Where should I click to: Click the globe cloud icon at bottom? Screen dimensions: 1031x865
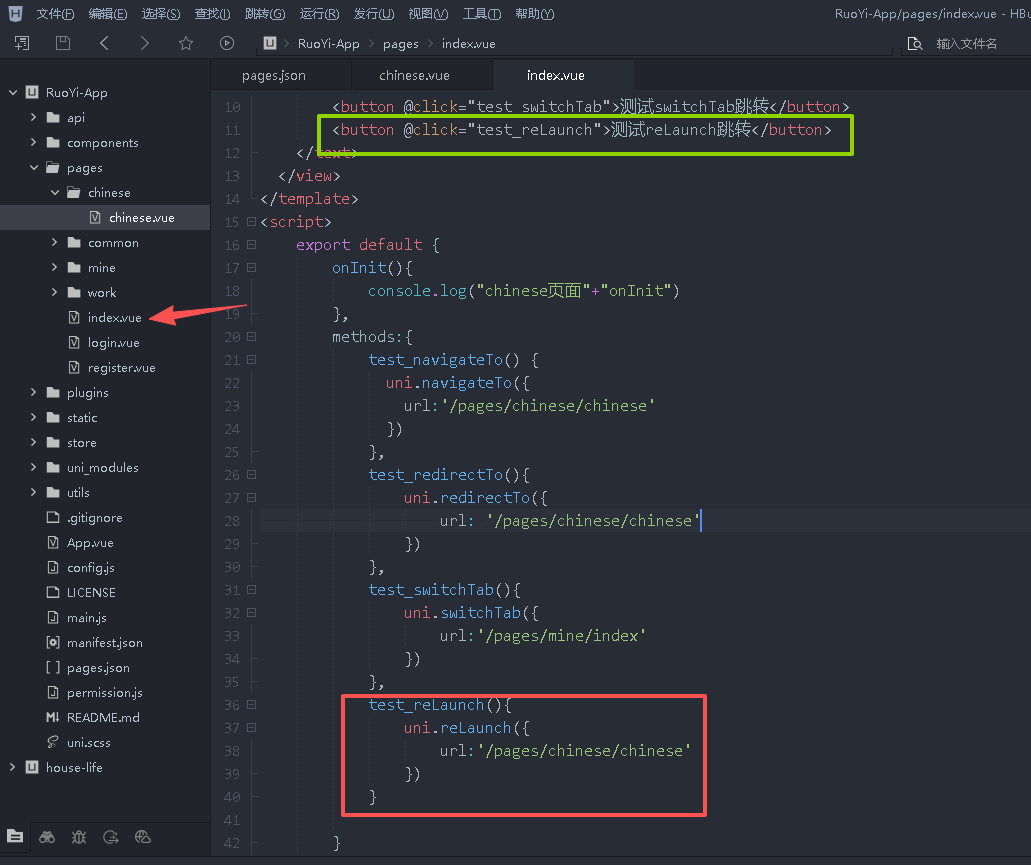[143, 837]
